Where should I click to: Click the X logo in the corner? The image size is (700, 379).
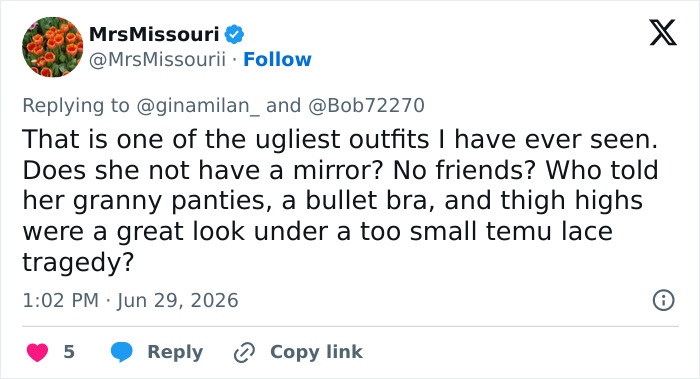663,33
